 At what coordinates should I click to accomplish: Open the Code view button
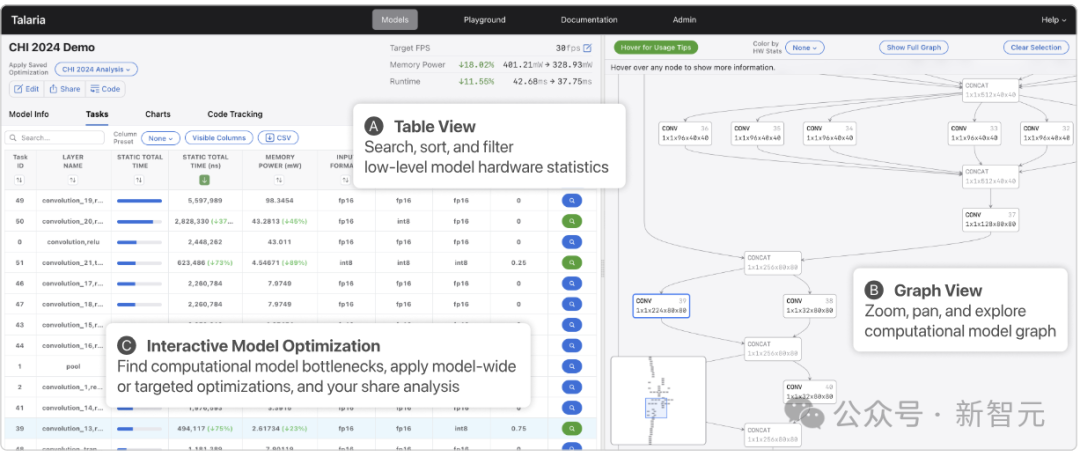(x=106, y=89)
